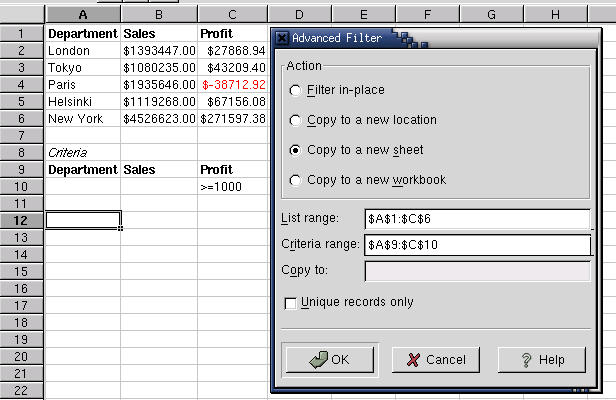This screenshot has height=400, width=616.
Task: Click cell containing >=1000 criteria
Action: (233, 187)
